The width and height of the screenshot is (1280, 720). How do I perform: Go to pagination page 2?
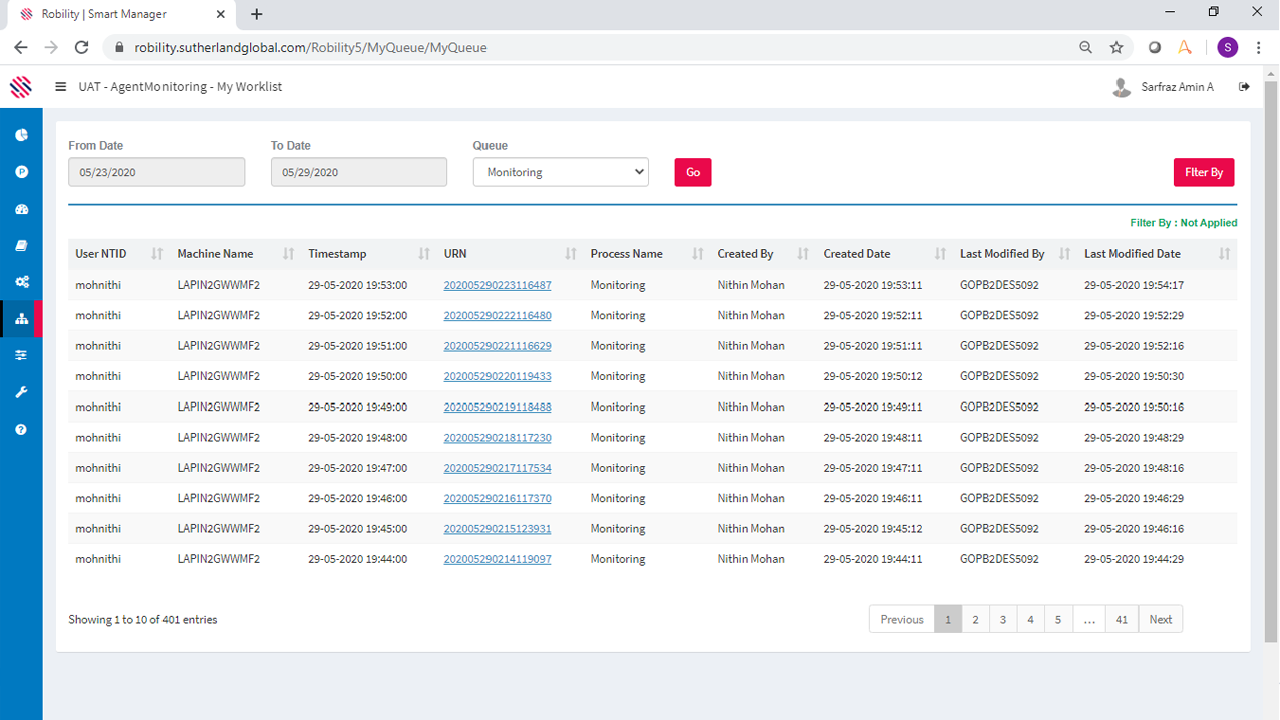(975, 619)
